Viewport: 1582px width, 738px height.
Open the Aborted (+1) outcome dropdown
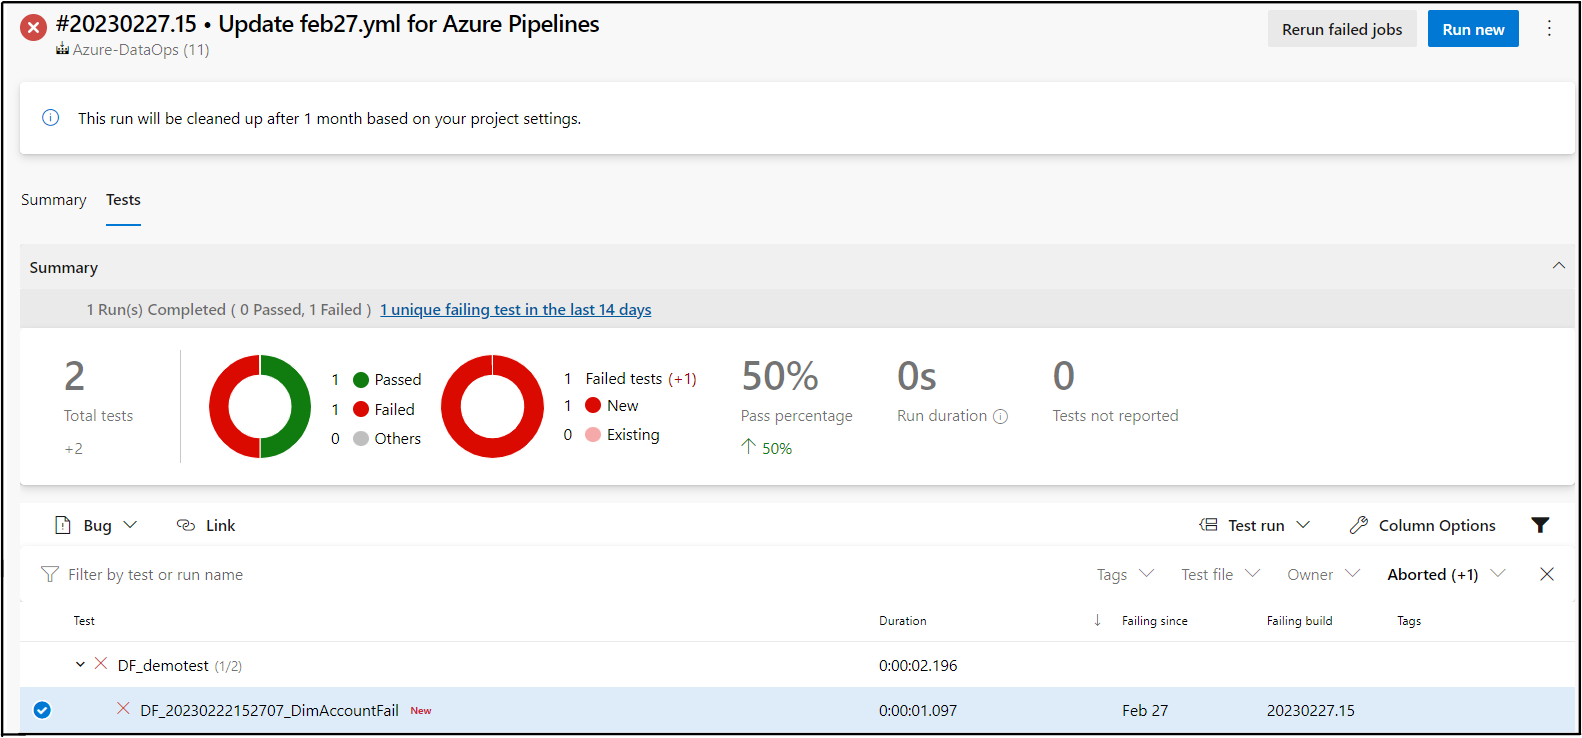point(1446,574)
